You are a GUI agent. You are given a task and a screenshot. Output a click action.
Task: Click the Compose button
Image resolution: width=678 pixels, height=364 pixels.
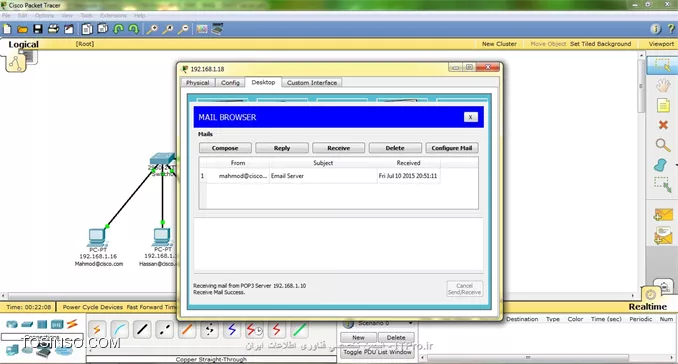point(225,148)
